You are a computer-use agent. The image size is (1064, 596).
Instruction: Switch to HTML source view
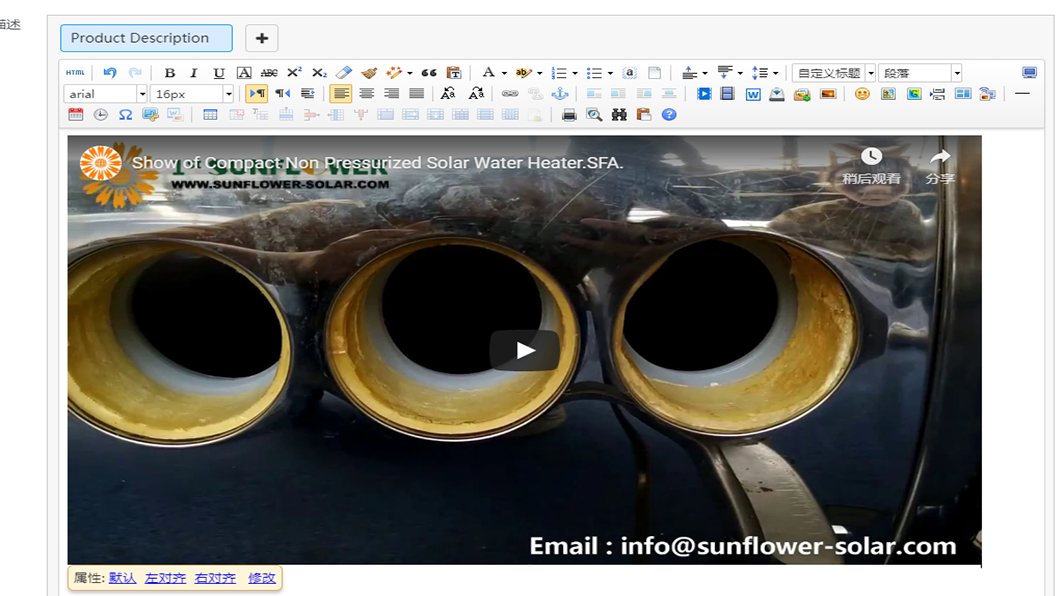coord(75,73)
